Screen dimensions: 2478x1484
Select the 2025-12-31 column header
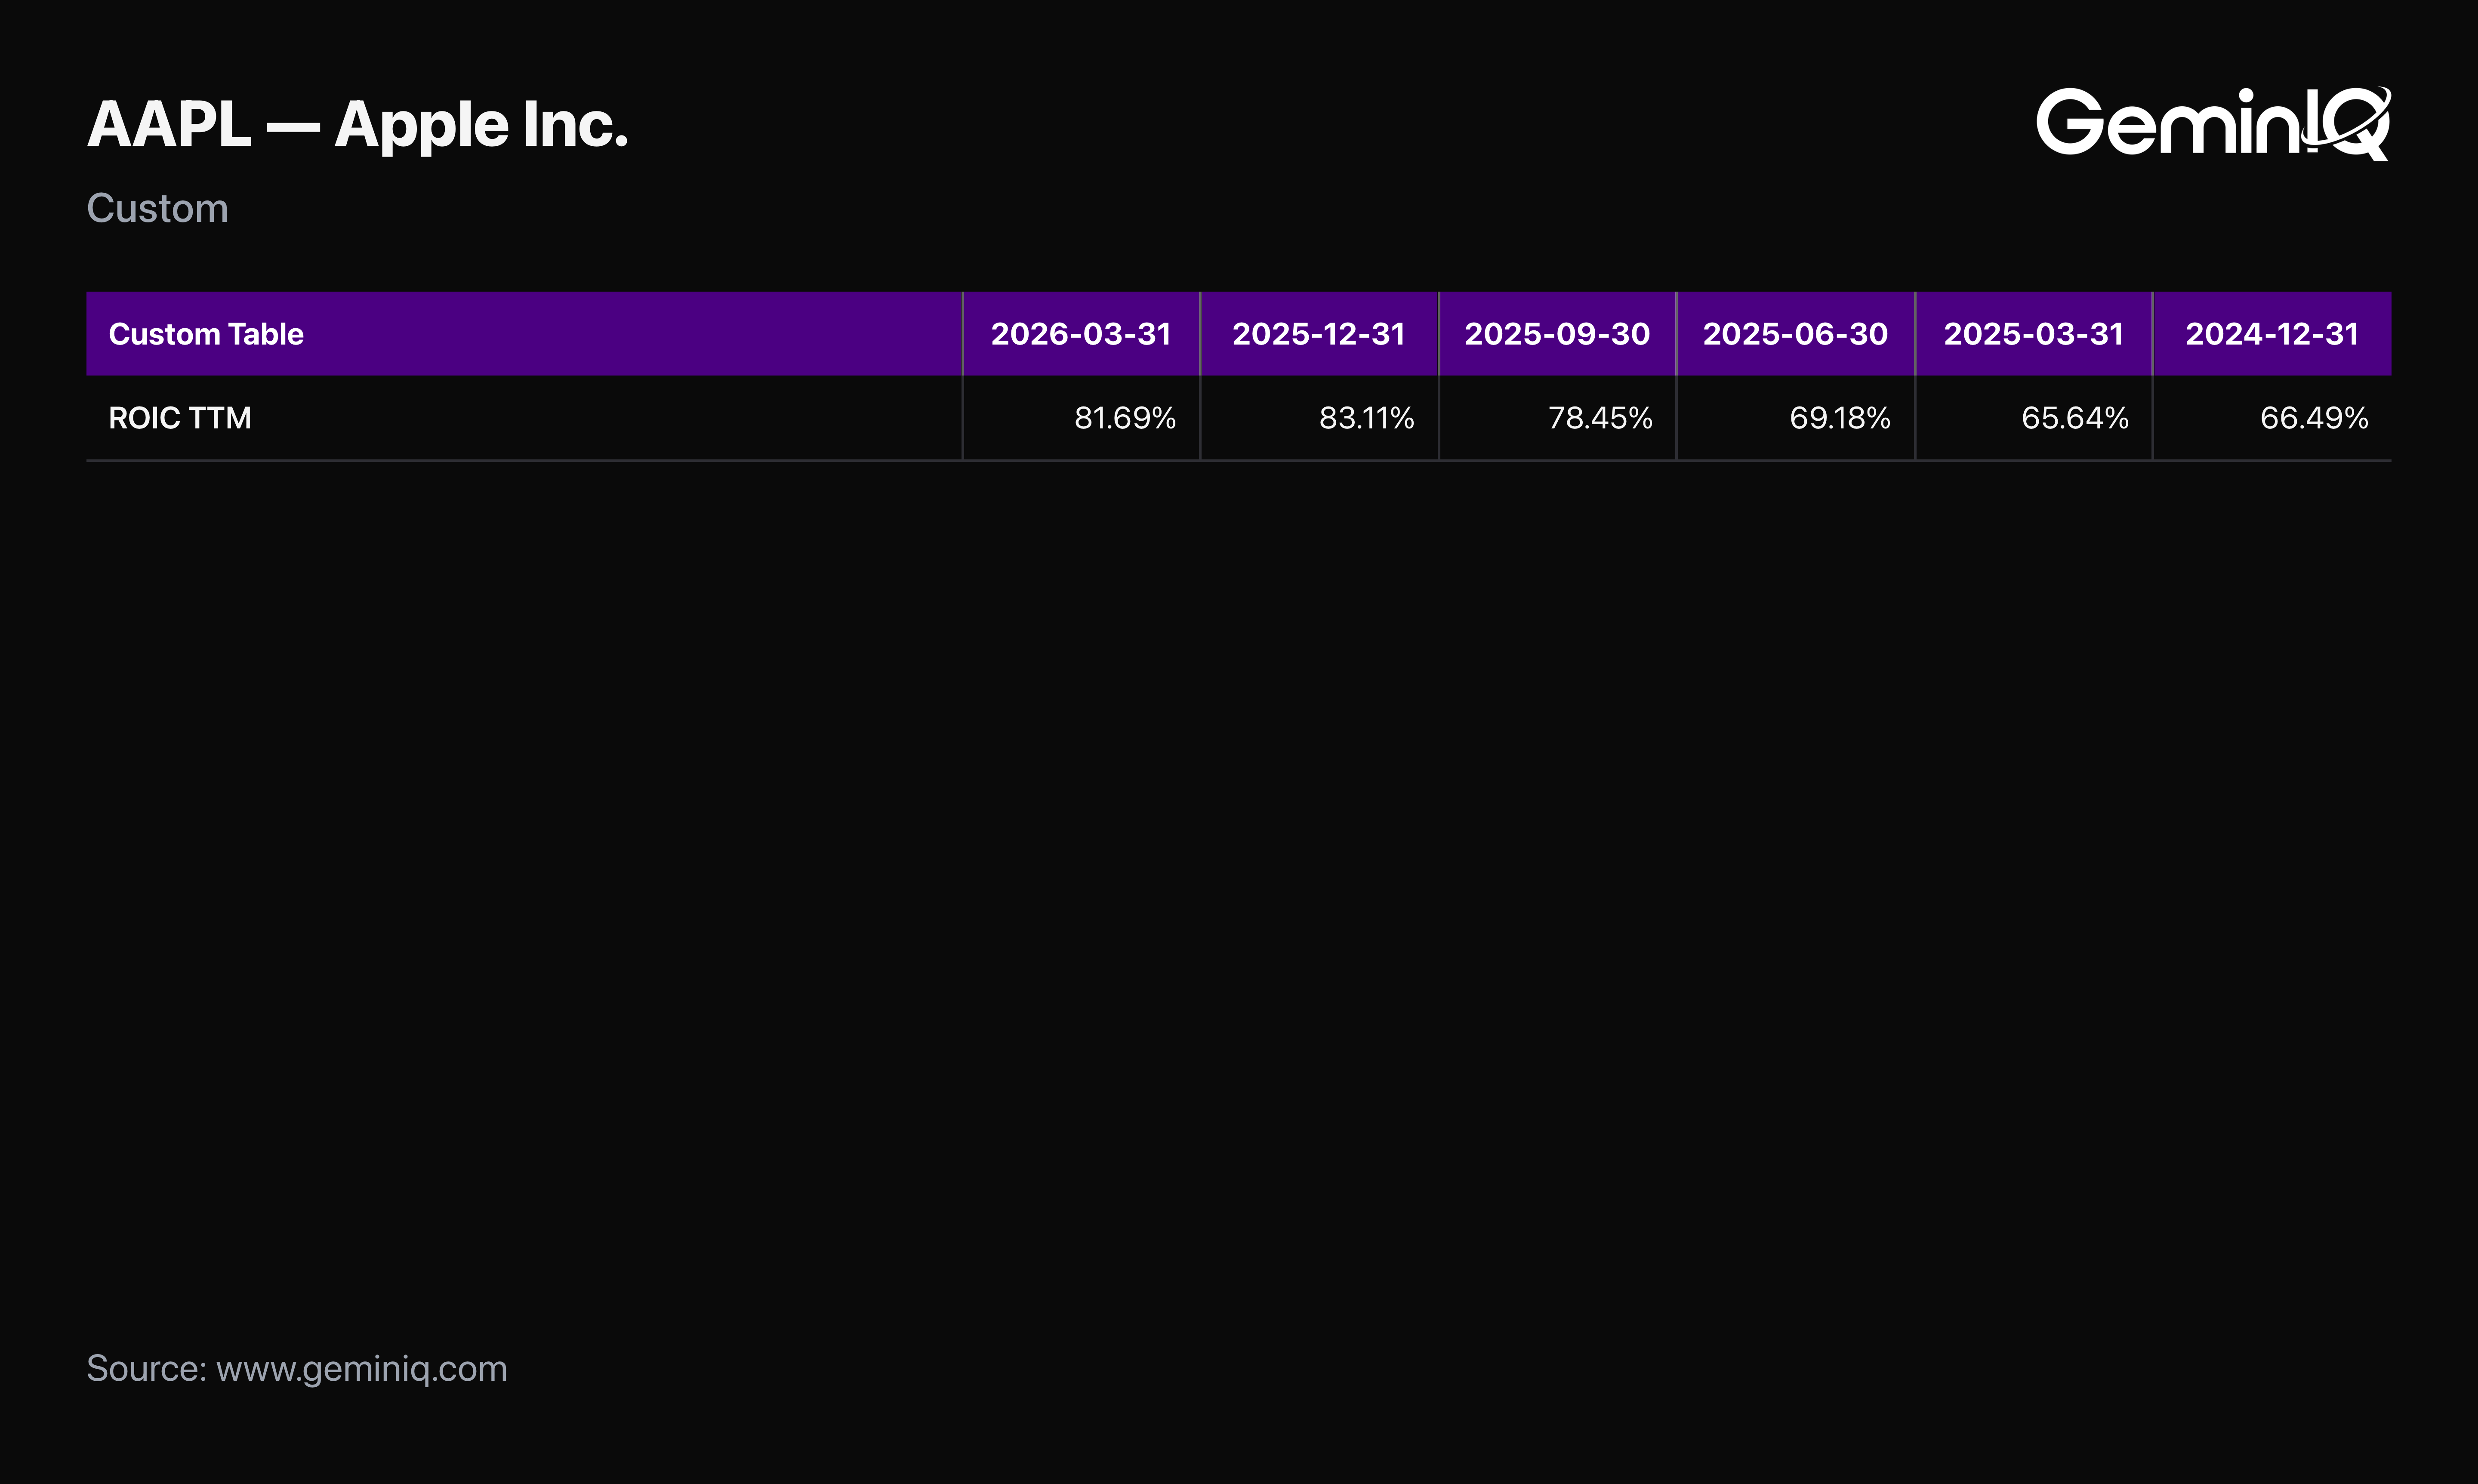(x=1319, y=334)
